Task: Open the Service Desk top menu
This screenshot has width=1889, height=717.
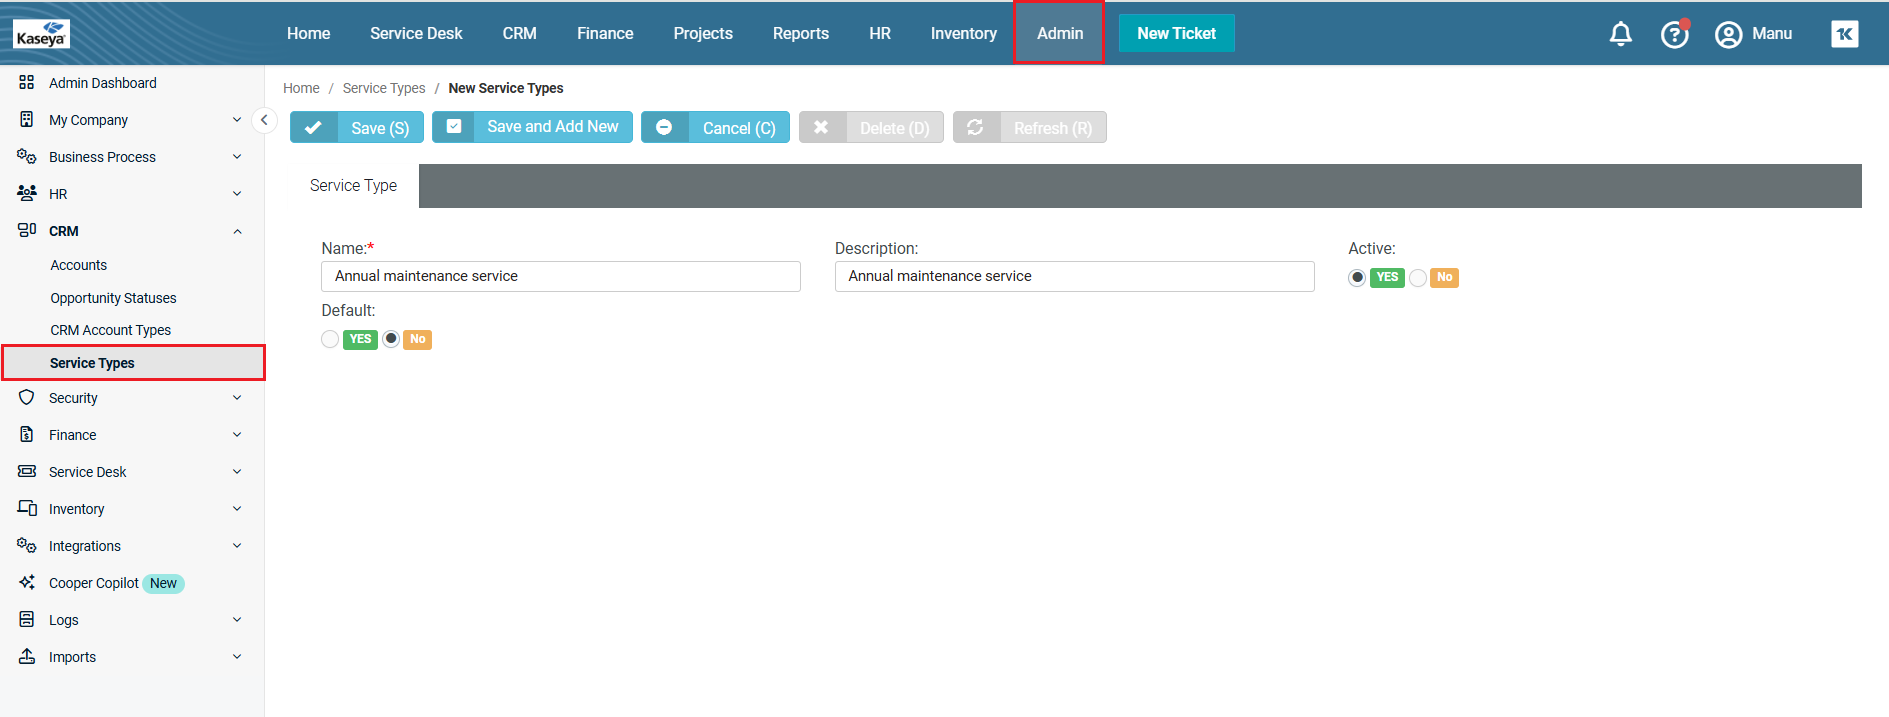Action: [x=416, y=34]
